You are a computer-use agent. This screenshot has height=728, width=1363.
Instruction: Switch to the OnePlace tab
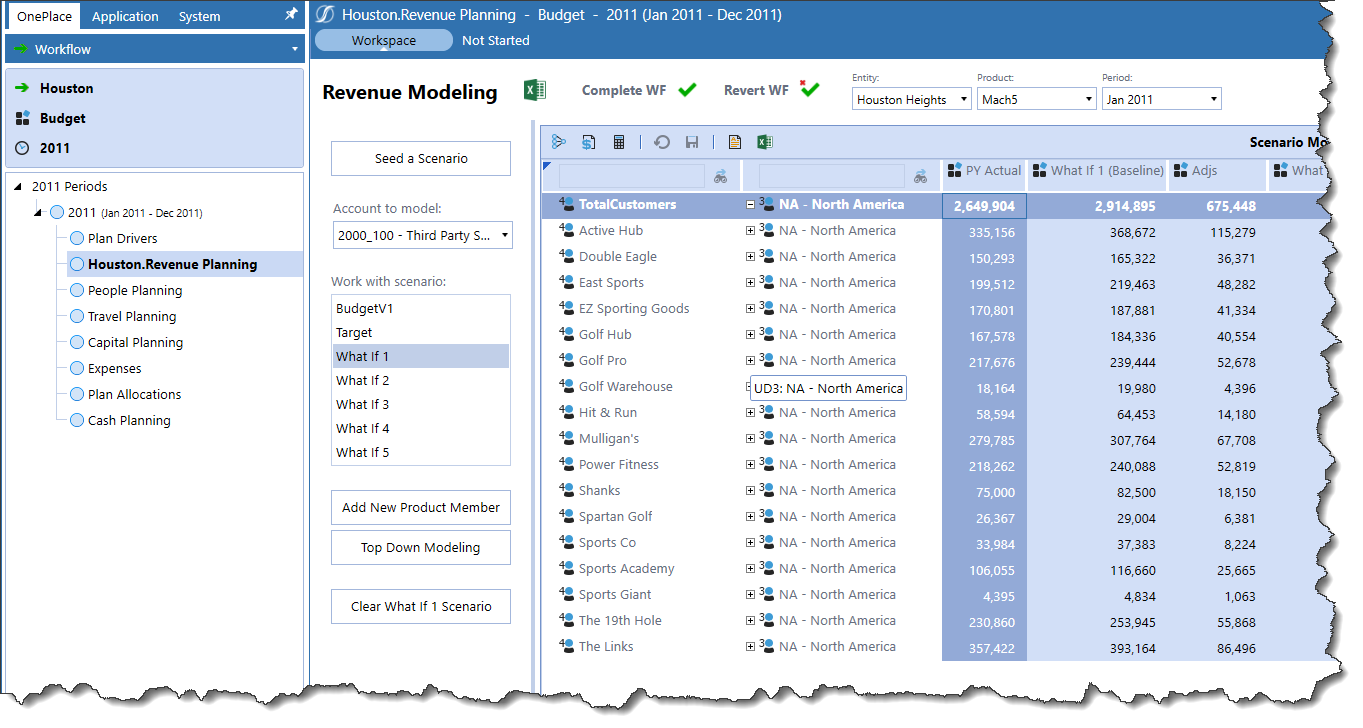(x=44, y=16)
